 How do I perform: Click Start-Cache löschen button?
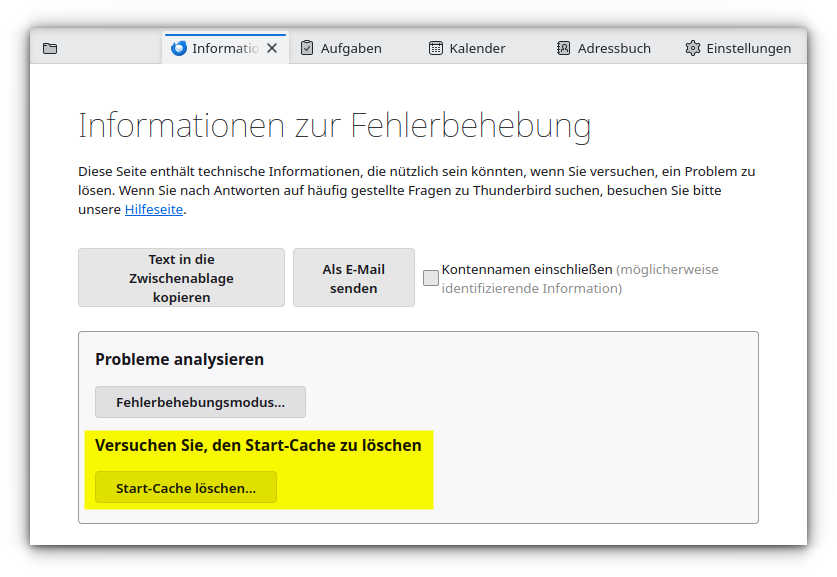[x=186, y=487]
